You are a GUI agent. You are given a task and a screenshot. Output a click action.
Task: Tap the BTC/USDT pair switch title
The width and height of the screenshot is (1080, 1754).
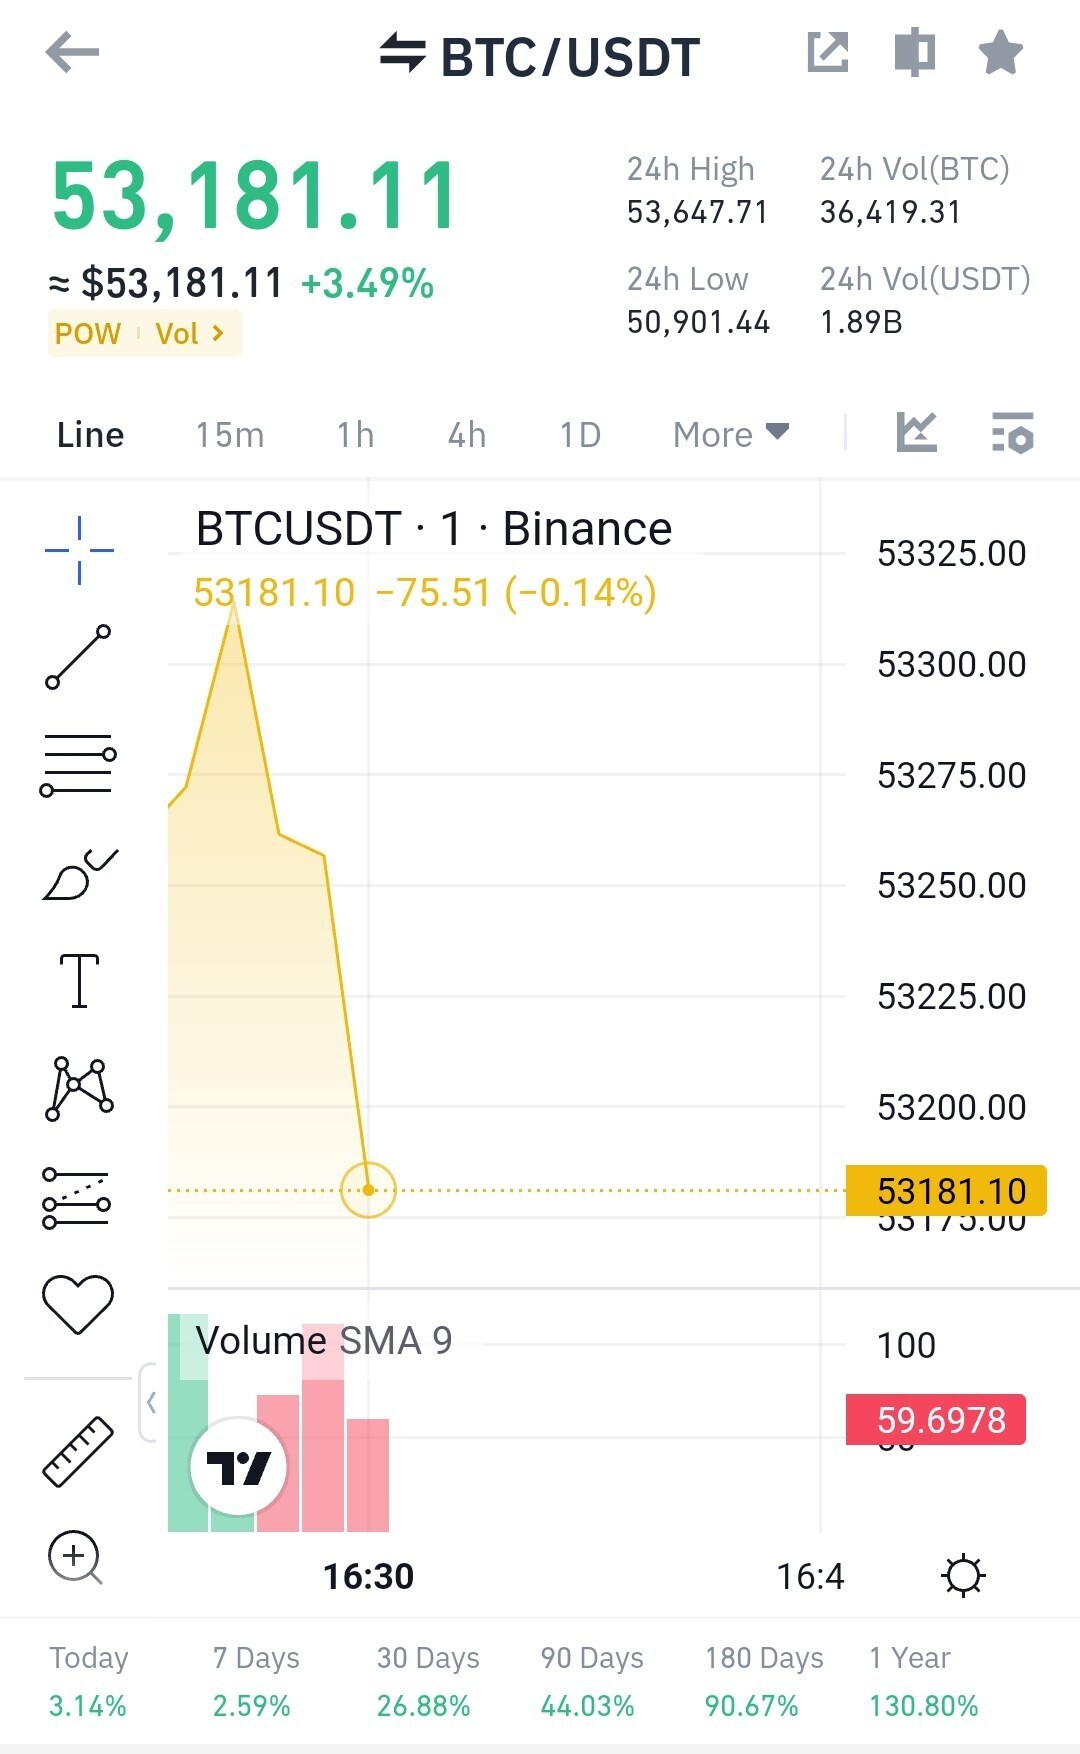click(540, 56)
